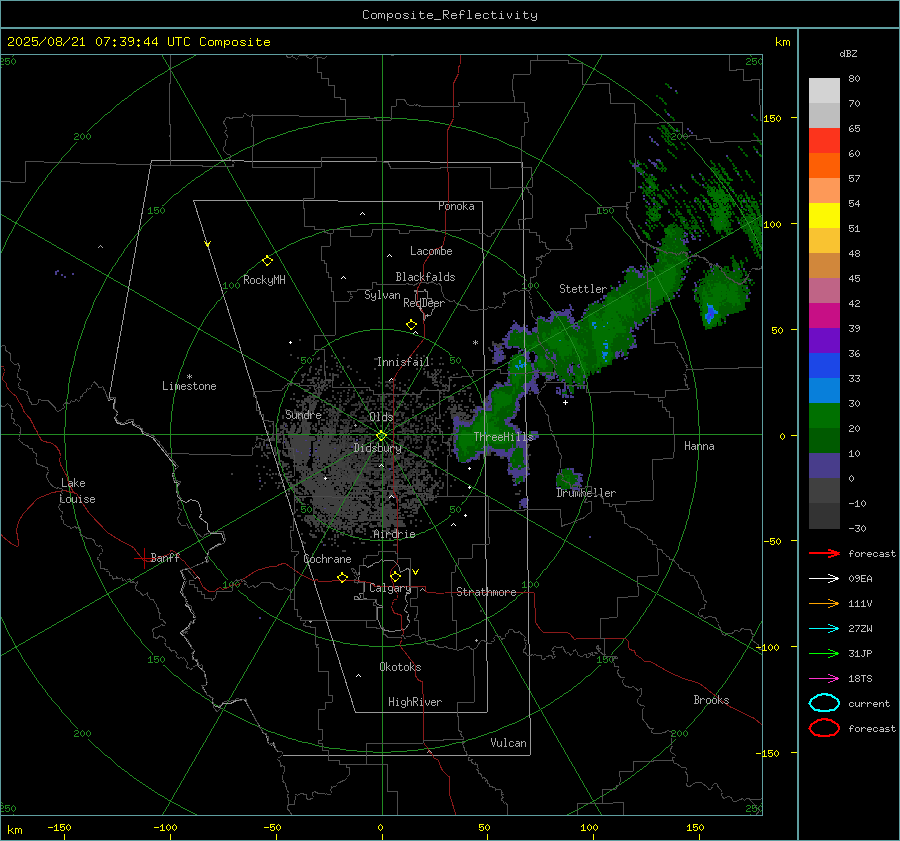Pick the pink 42-45 dBZ swatch

coord(824,291)
